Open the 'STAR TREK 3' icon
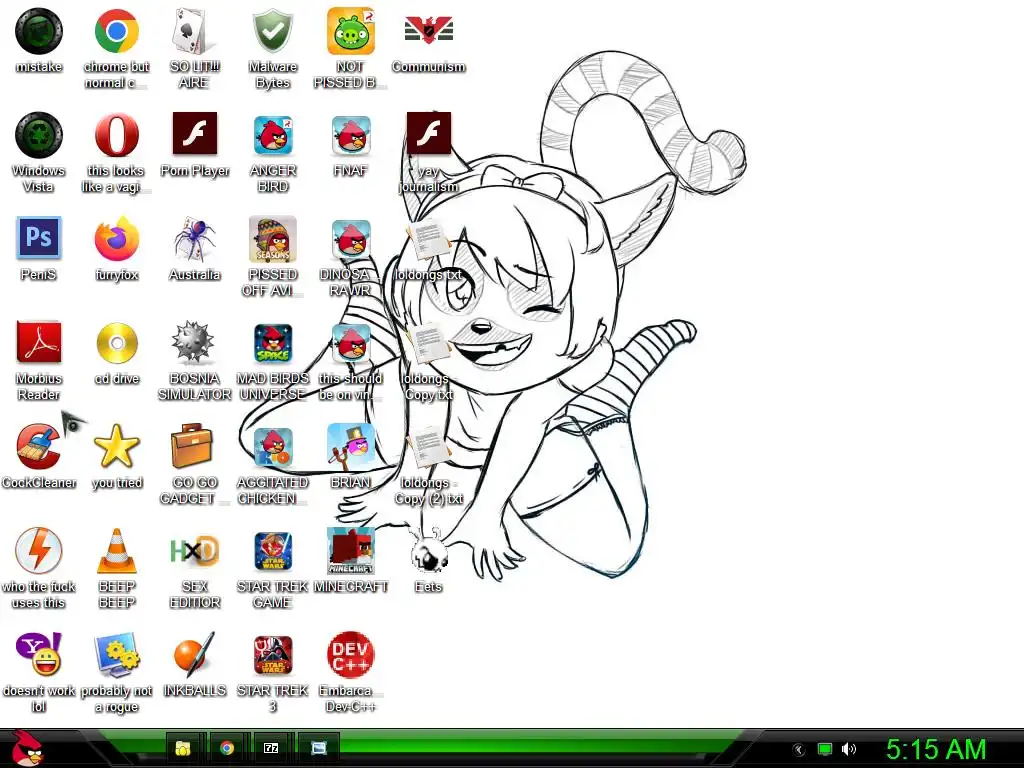Screen dimensions: 1024x768 pos(272,654)
